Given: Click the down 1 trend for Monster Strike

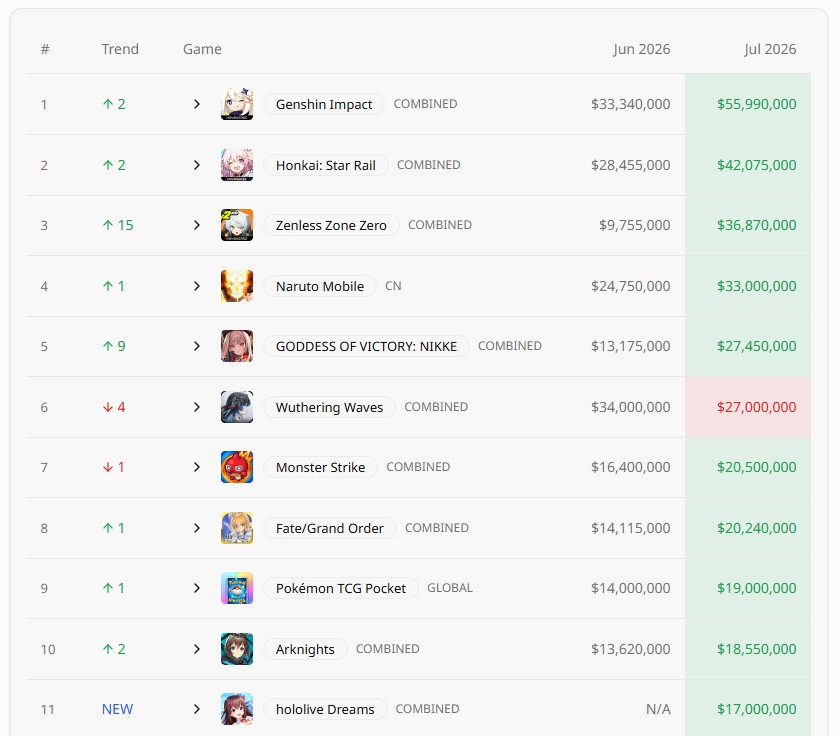Looking at the screenshot, I should 113,467.
